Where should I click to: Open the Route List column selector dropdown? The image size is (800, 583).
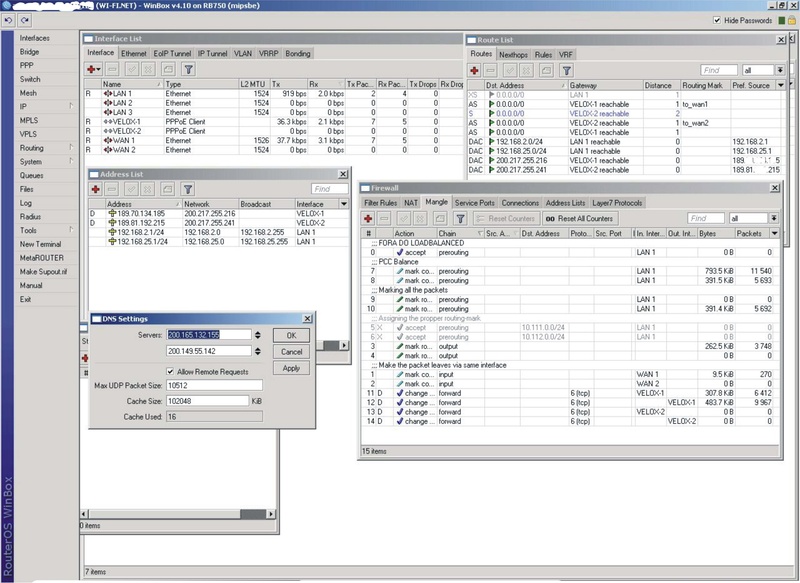tap(781, 85)
